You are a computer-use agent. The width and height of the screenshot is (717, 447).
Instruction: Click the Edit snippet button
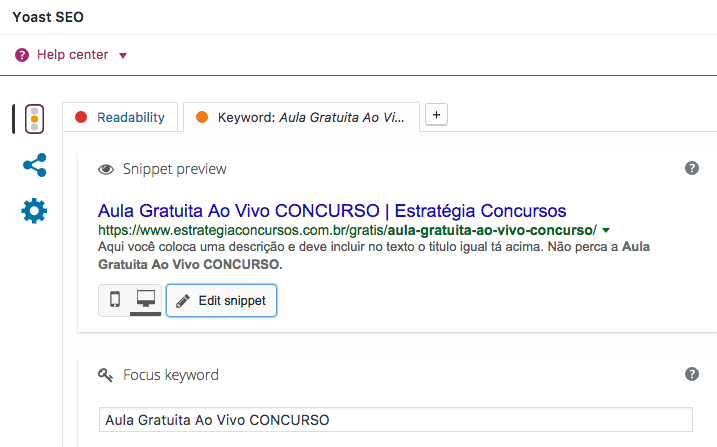point(221,300)
